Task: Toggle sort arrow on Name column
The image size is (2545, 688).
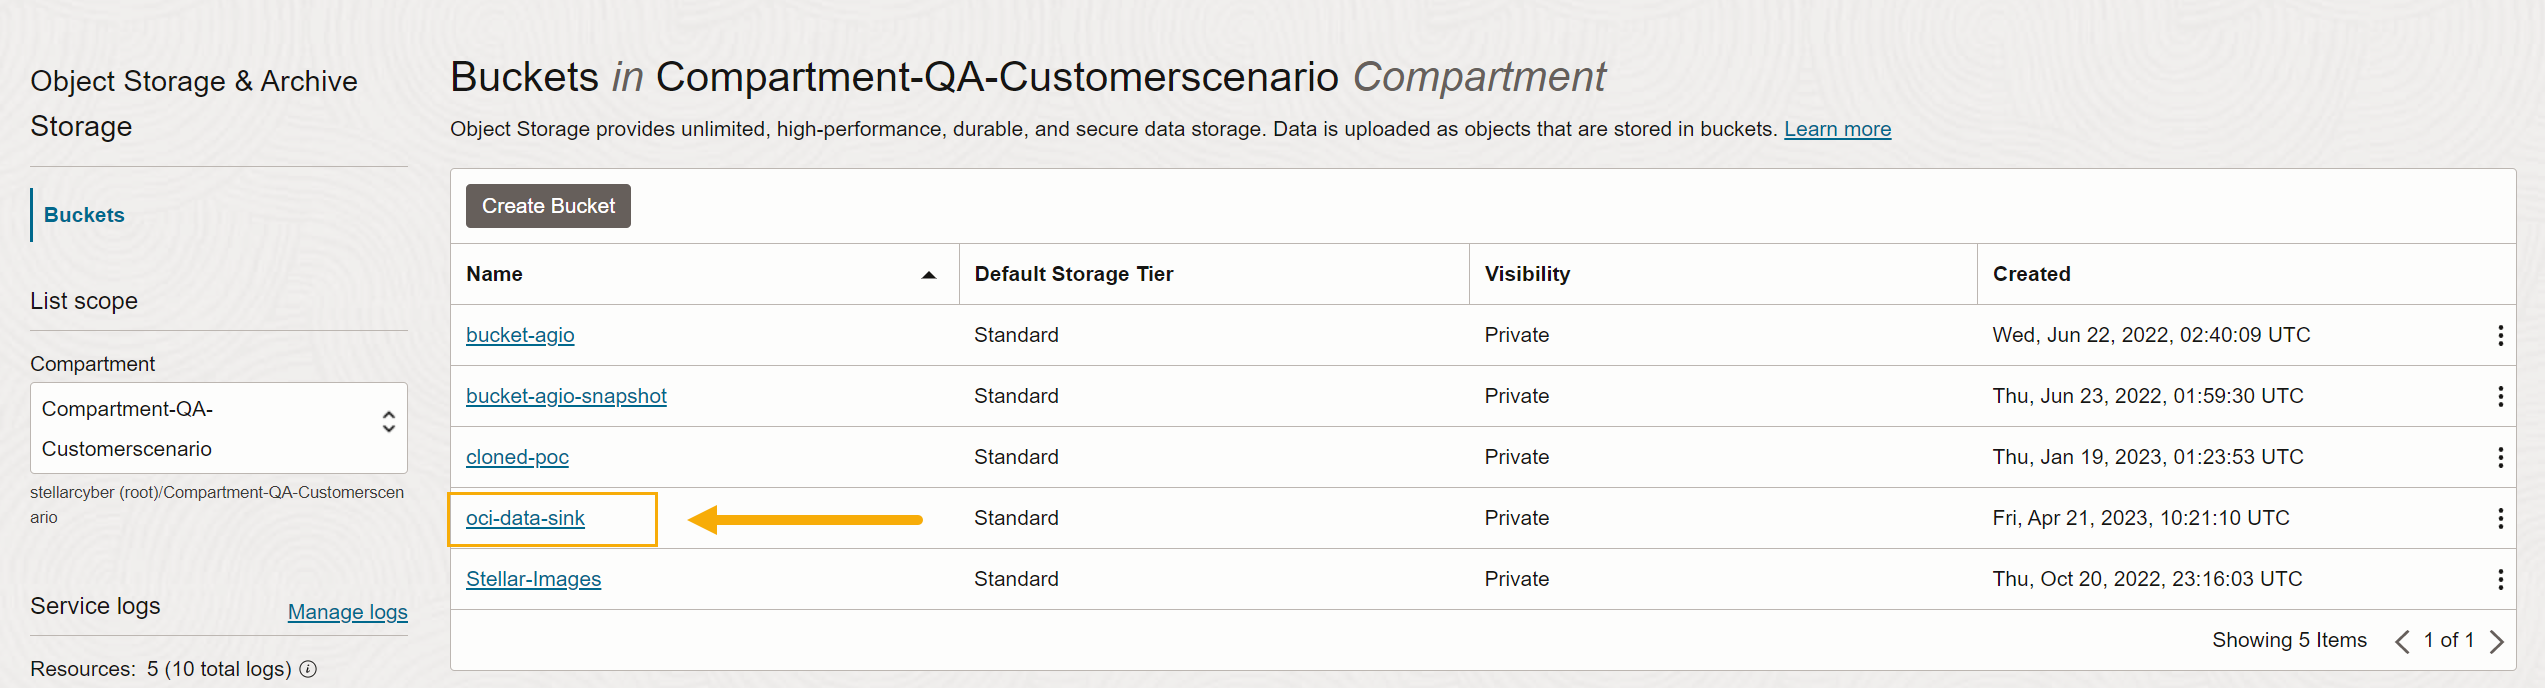Action: (928, 275)
